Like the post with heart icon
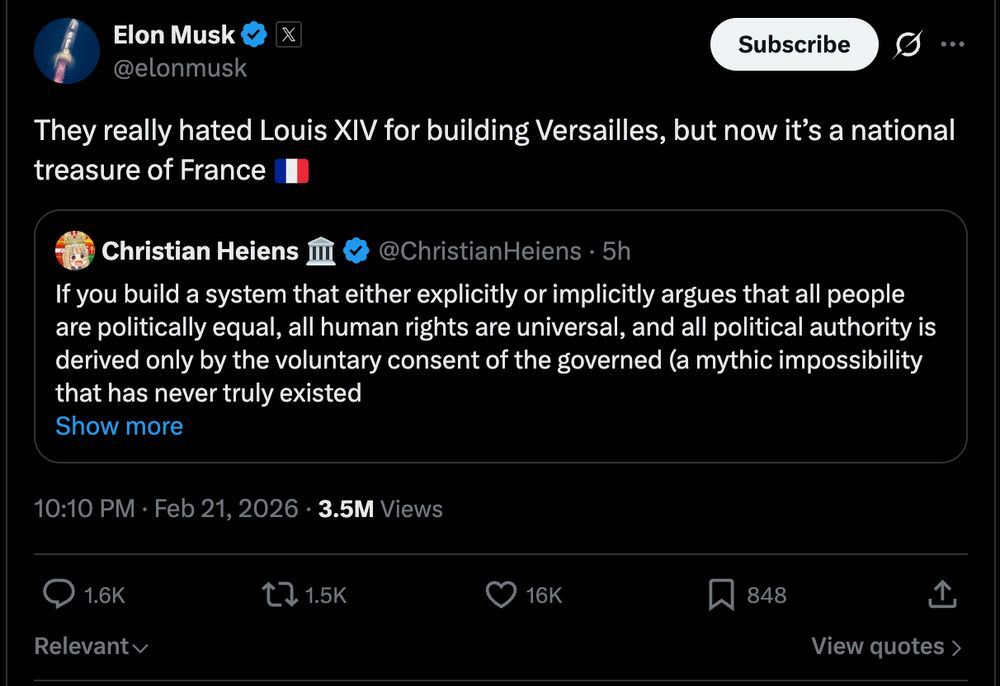The image size is (1000, 686). click(x=500, y=595)
